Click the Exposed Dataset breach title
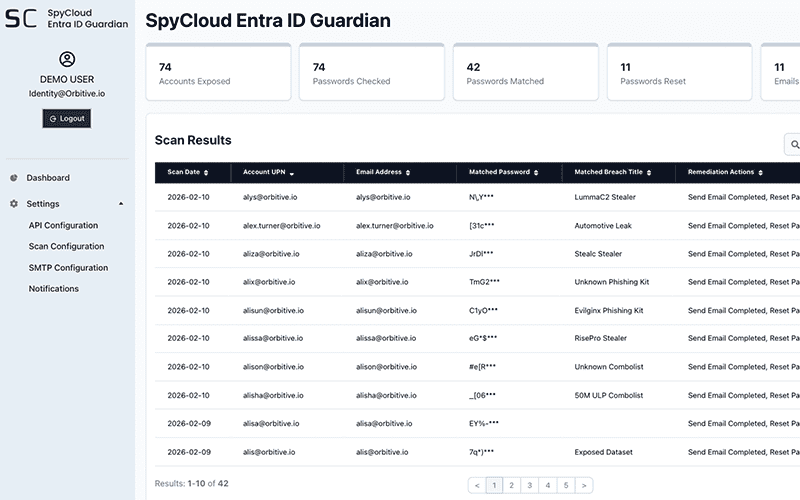The height and width of the screenshot is (500, 800). tap(604, 452)
